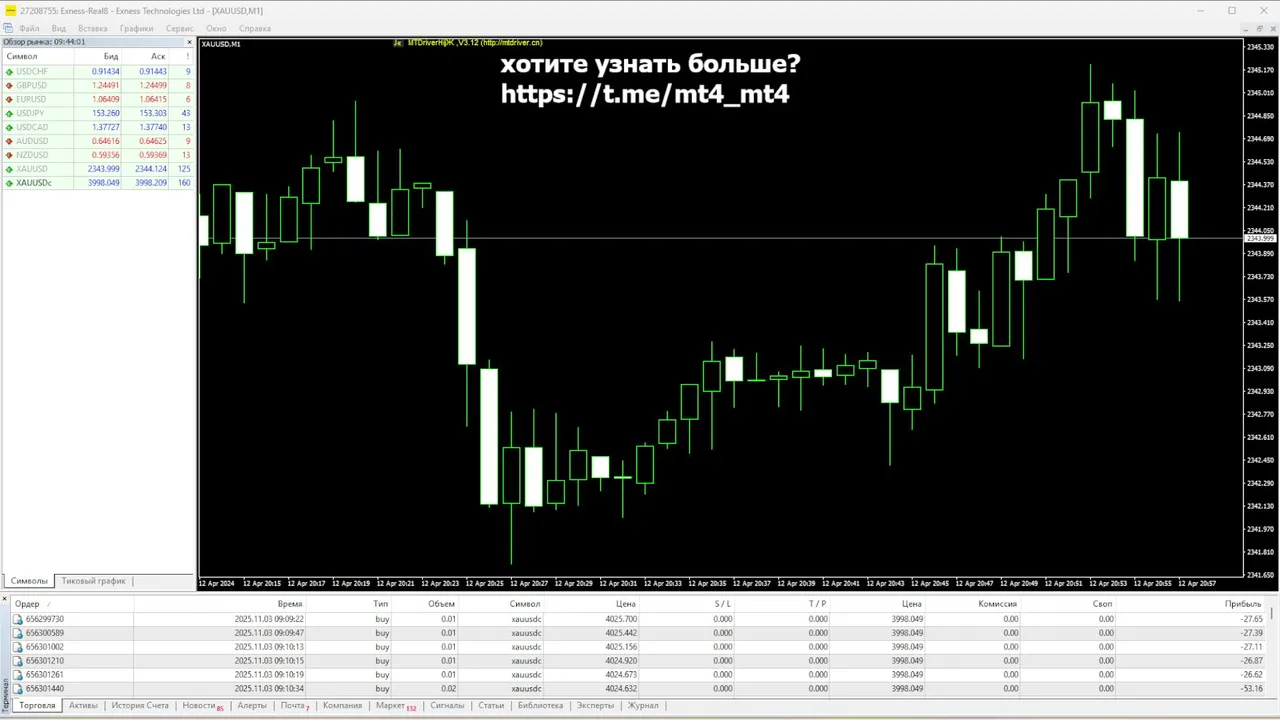Click the order icon for 656299730
Screen dimensions: 1280x720
point(18,619)
